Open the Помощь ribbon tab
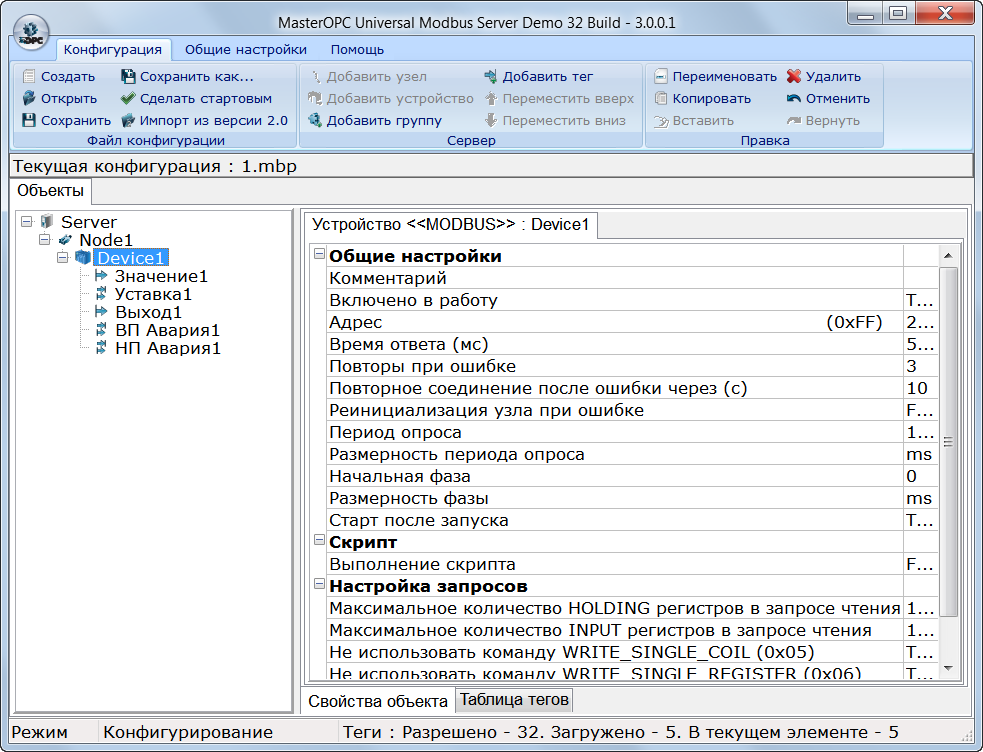The height and width of the screenshot is (752, 983). [x=357, y=49]
